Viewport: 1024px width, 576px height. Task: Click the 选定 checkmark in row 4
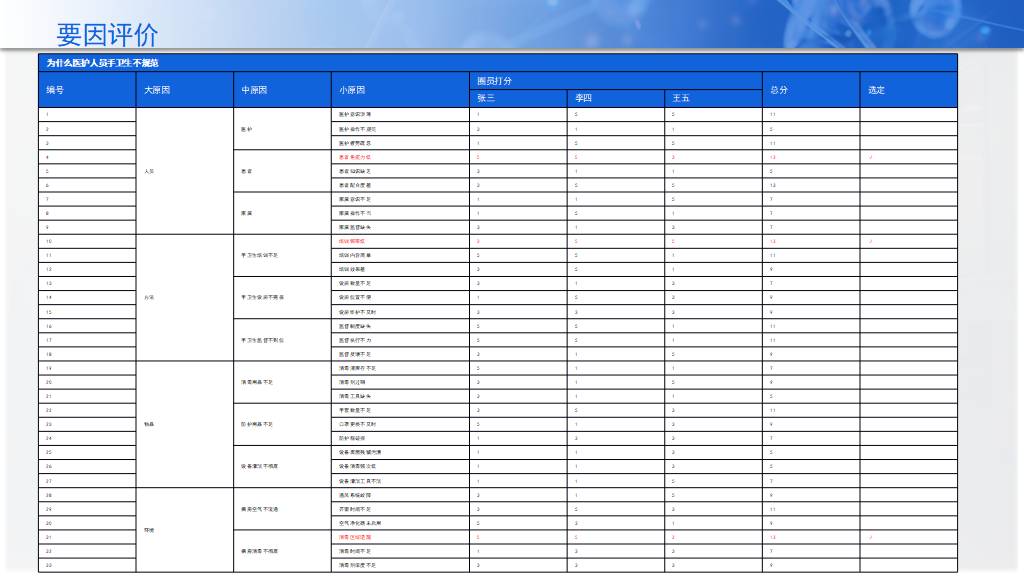871,157
